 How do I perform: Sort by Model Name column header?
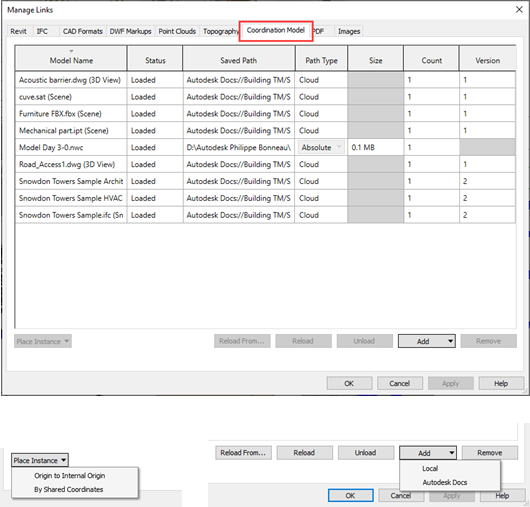pyautogui.click(x=71, y=58)
